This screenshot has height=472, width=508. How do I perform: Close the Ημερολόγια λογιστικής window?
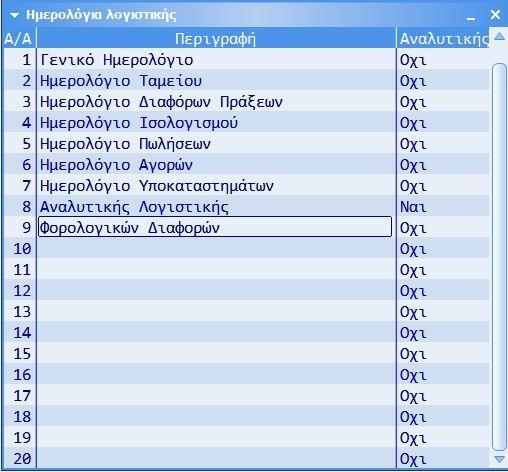[x=495, y=15]
